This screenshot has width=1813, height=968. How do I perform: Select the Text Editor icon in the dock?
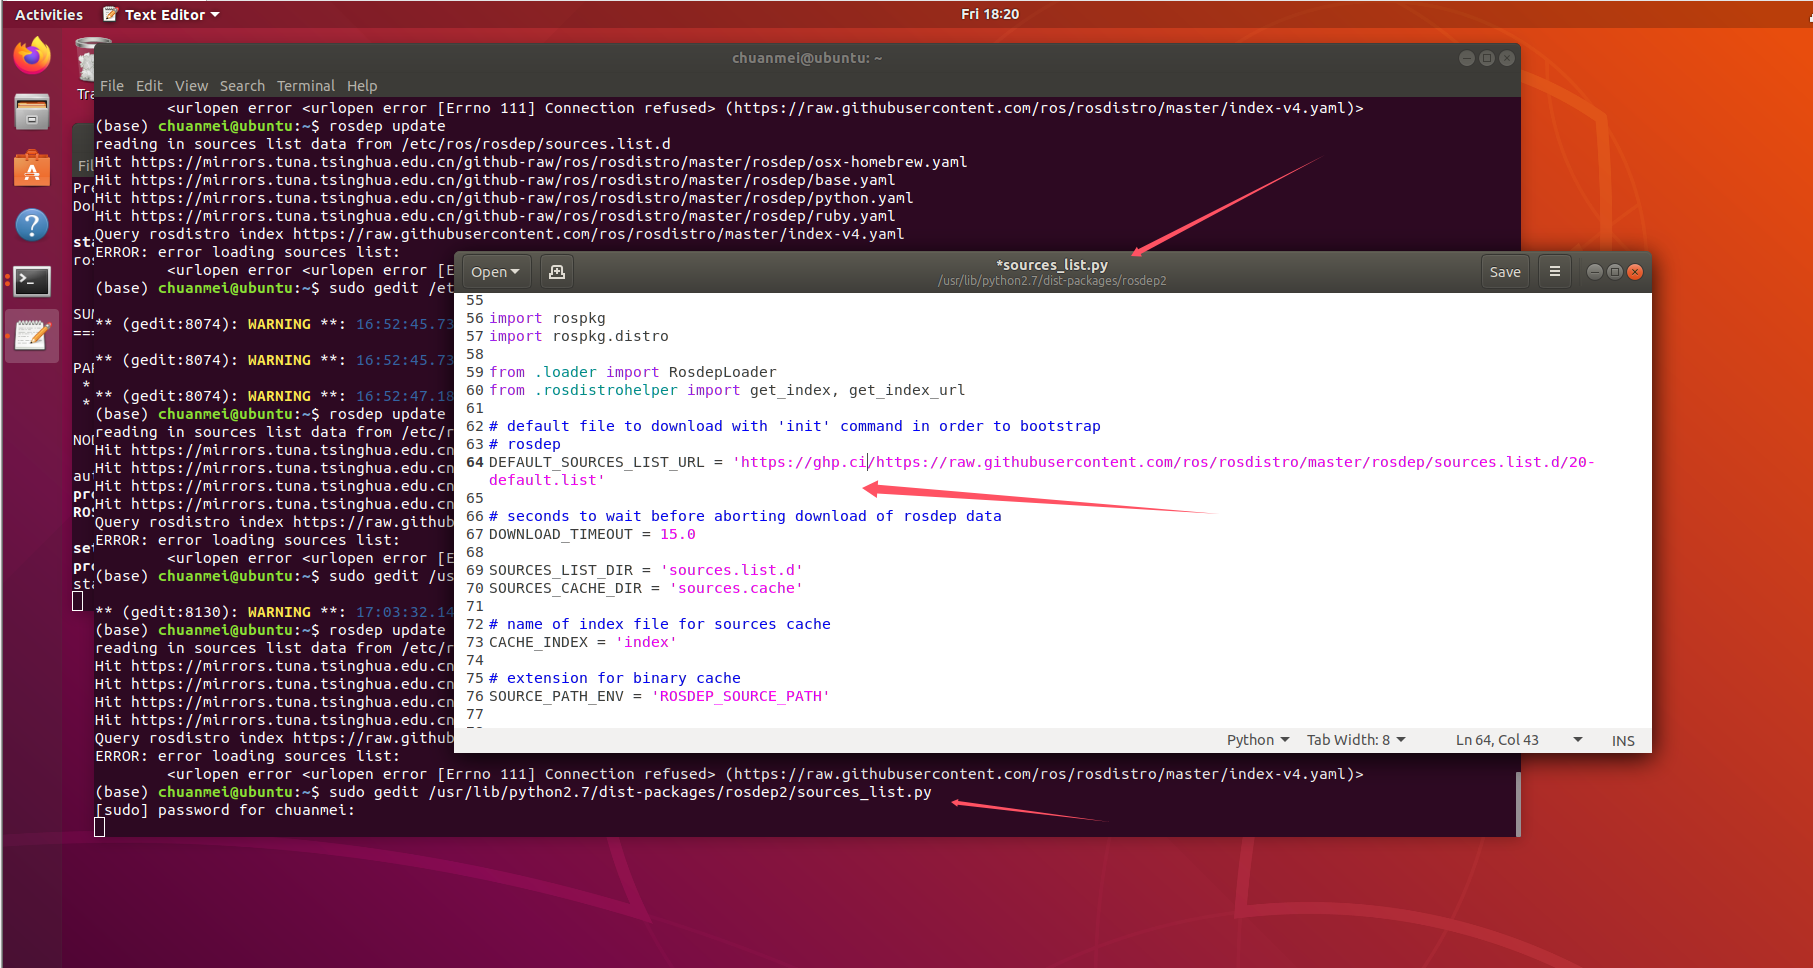[x=31, y=335]
